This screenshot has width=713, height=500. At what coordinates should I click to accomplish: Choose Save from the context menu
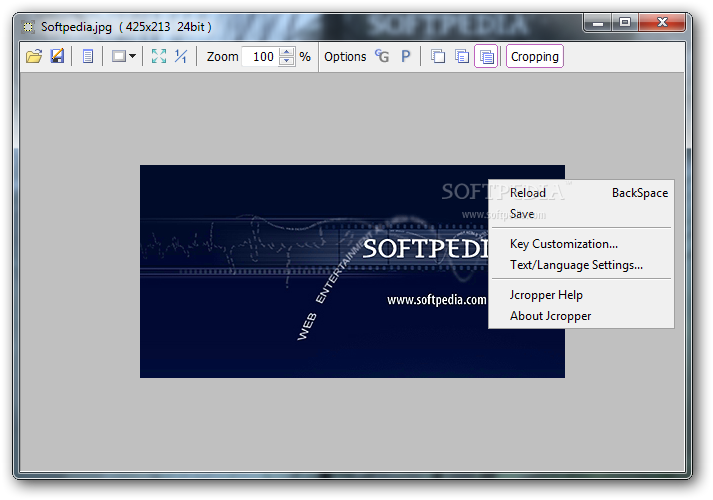581,214
